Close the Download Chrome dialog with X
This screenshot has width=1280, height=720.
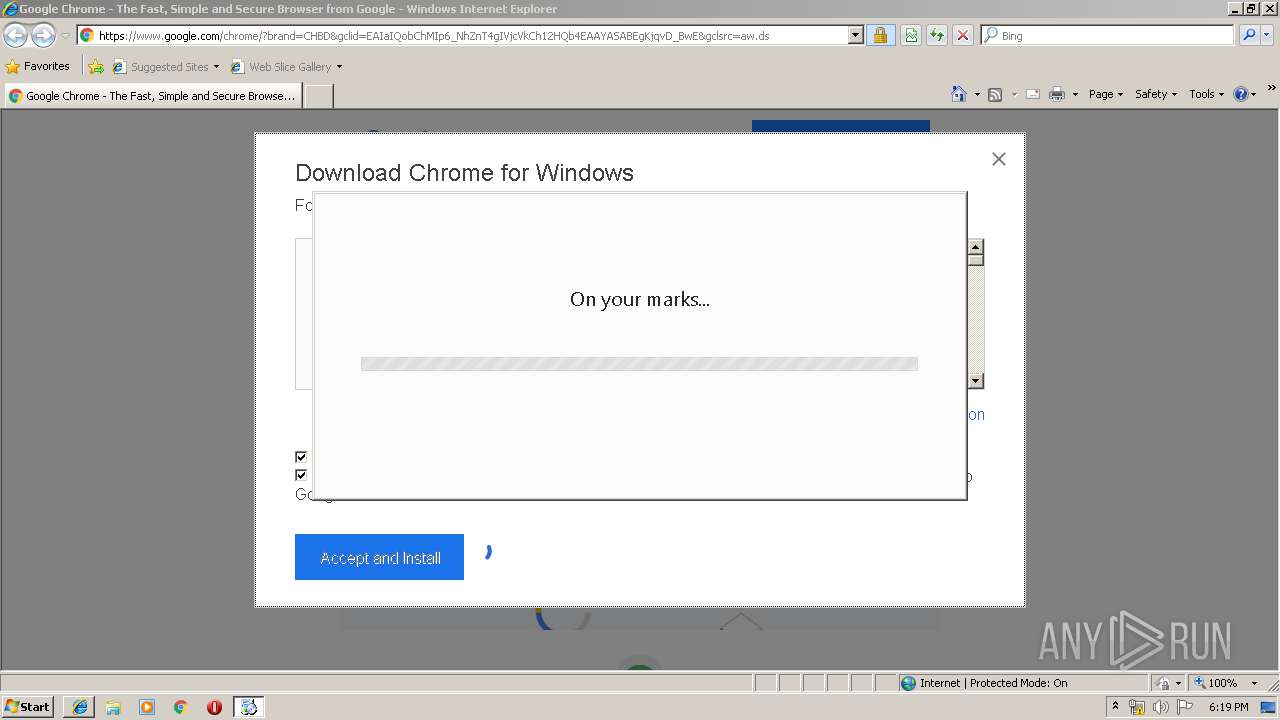(998, 159)
